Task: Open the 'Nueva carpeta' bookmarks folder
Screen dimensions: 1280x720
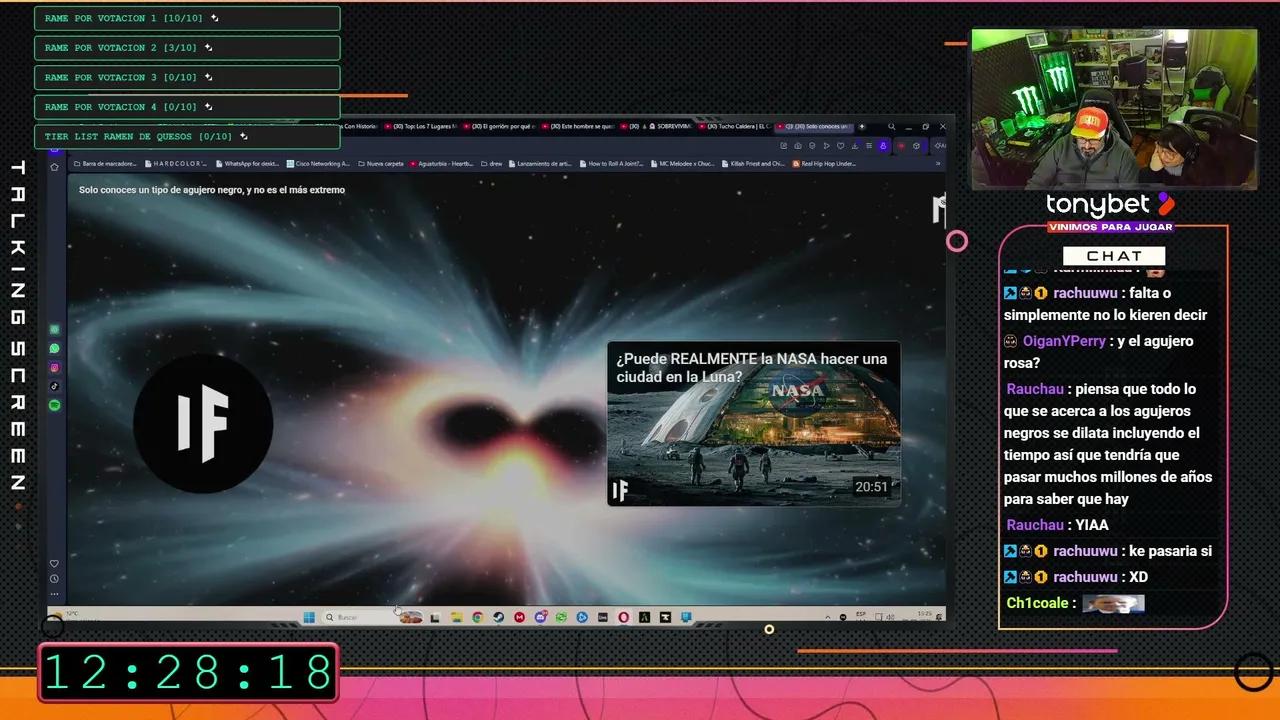Action: (x=380, y=163)
